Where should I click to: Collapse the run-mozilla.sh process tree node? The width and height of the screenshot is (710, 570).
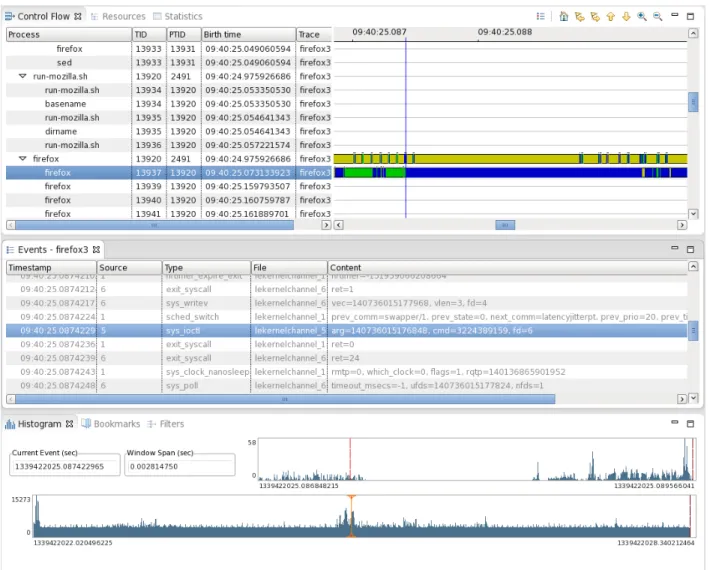coord(22,76)
